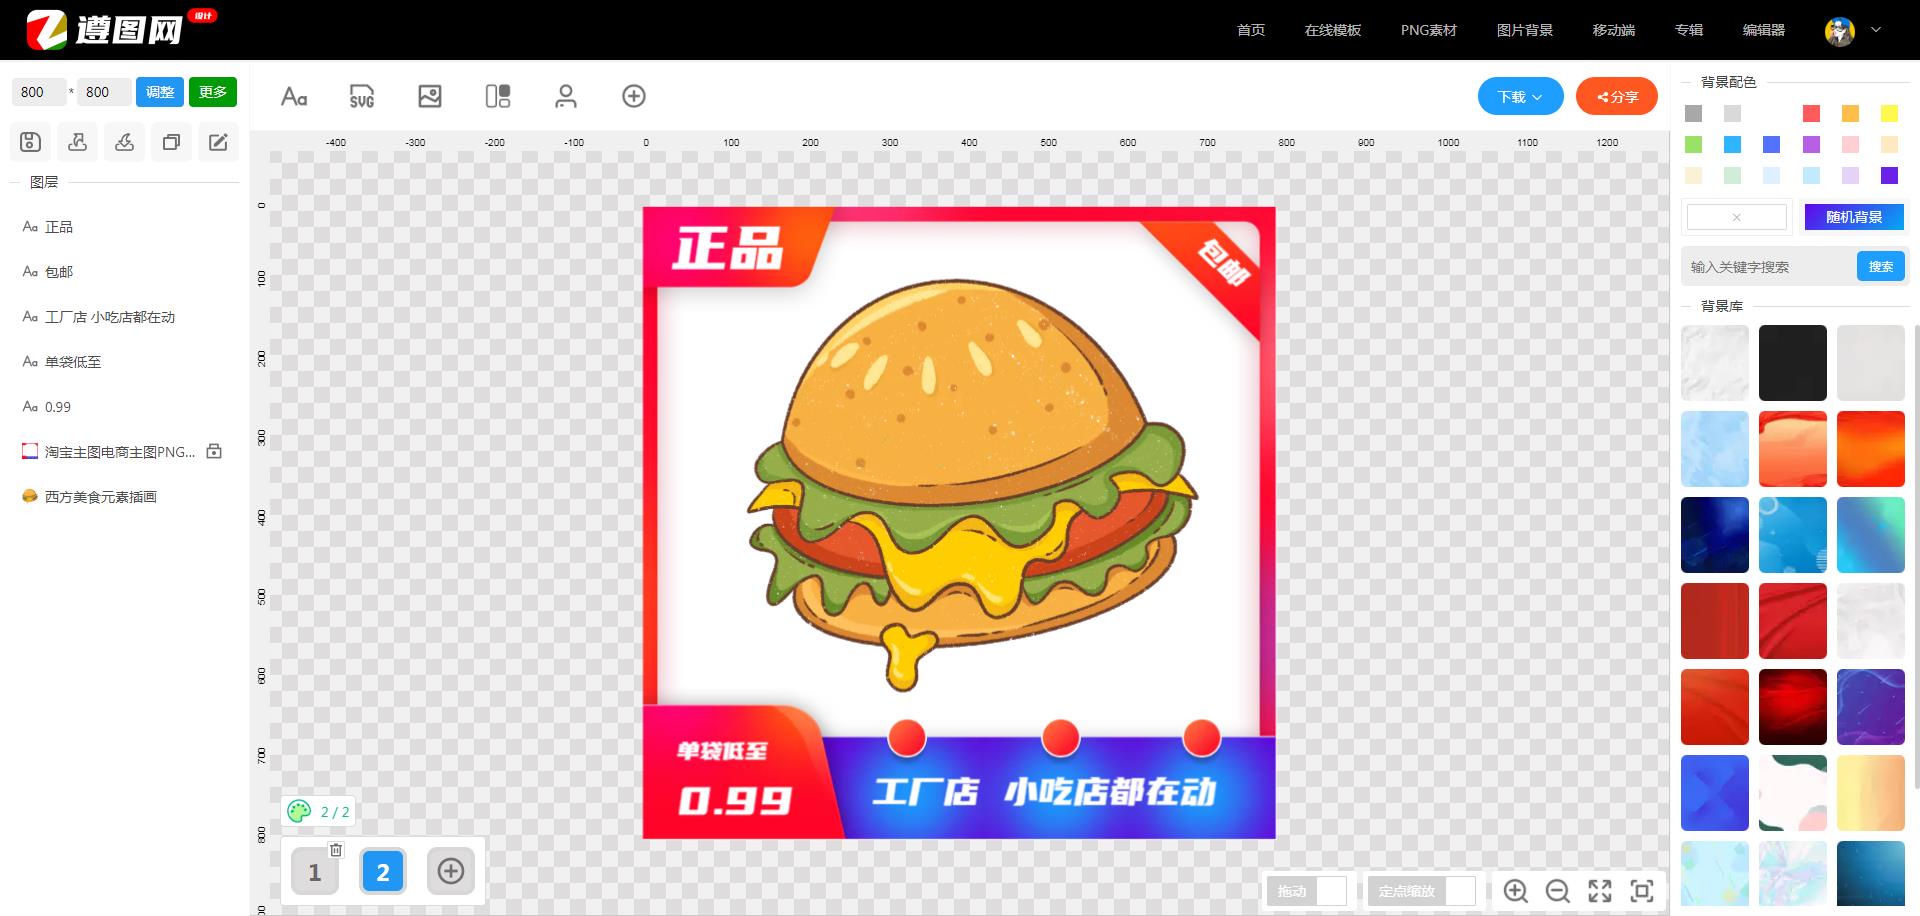Switch to page 1
This screenshot has height=916, width=1920.
314,872
